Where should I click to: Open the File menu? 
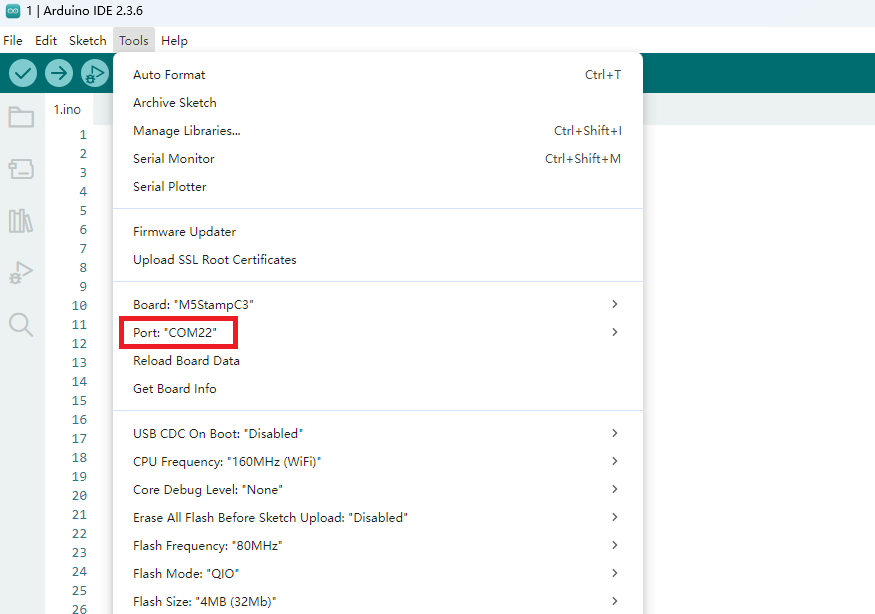coord(13,41)
